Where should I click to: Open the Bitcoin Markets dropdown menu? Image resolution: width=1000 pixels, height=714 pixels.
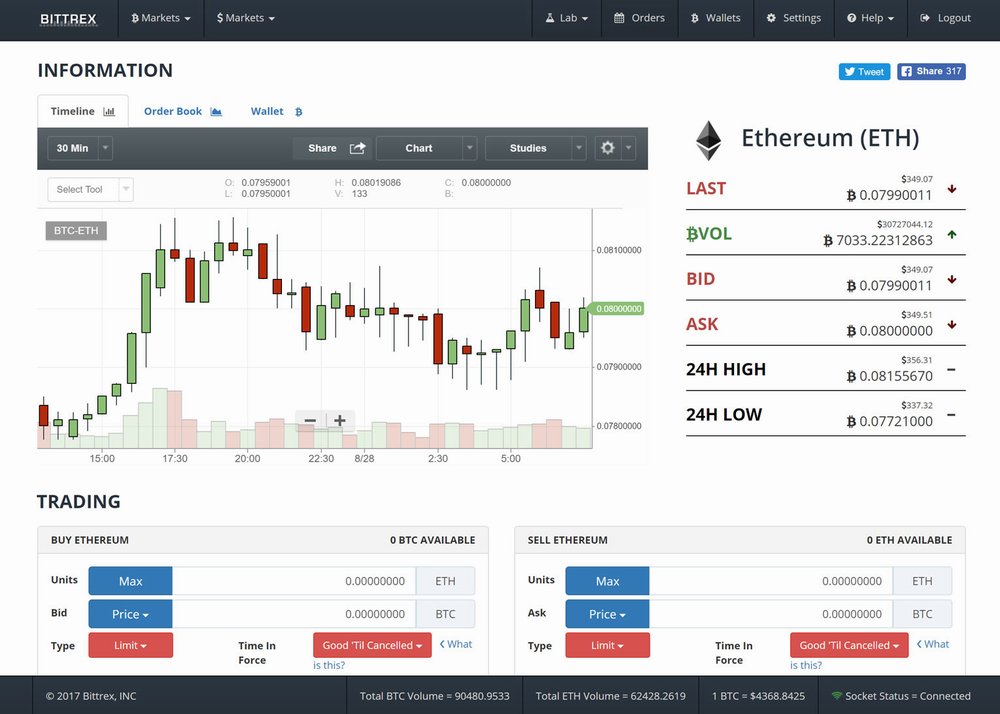point(161,18)
